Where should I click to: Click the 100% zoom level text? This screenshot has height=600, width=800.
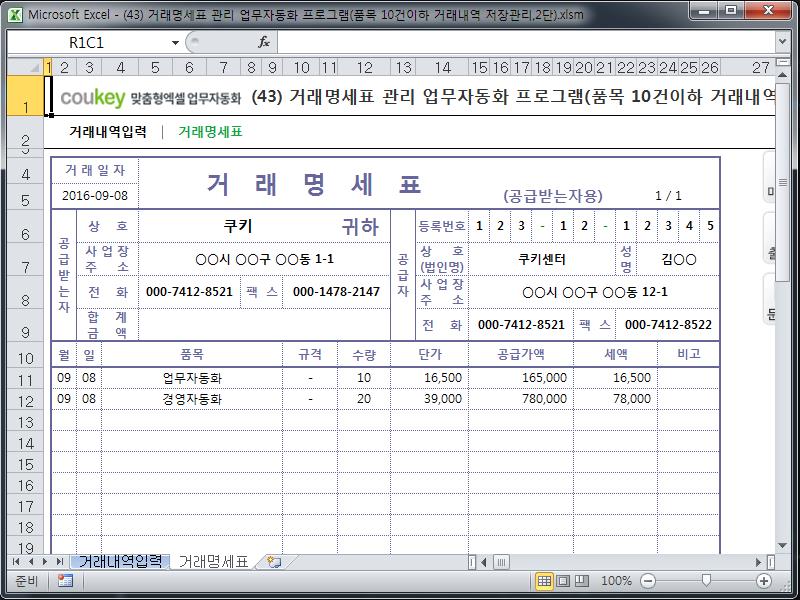pyautogui.click(x=616, y=581)
